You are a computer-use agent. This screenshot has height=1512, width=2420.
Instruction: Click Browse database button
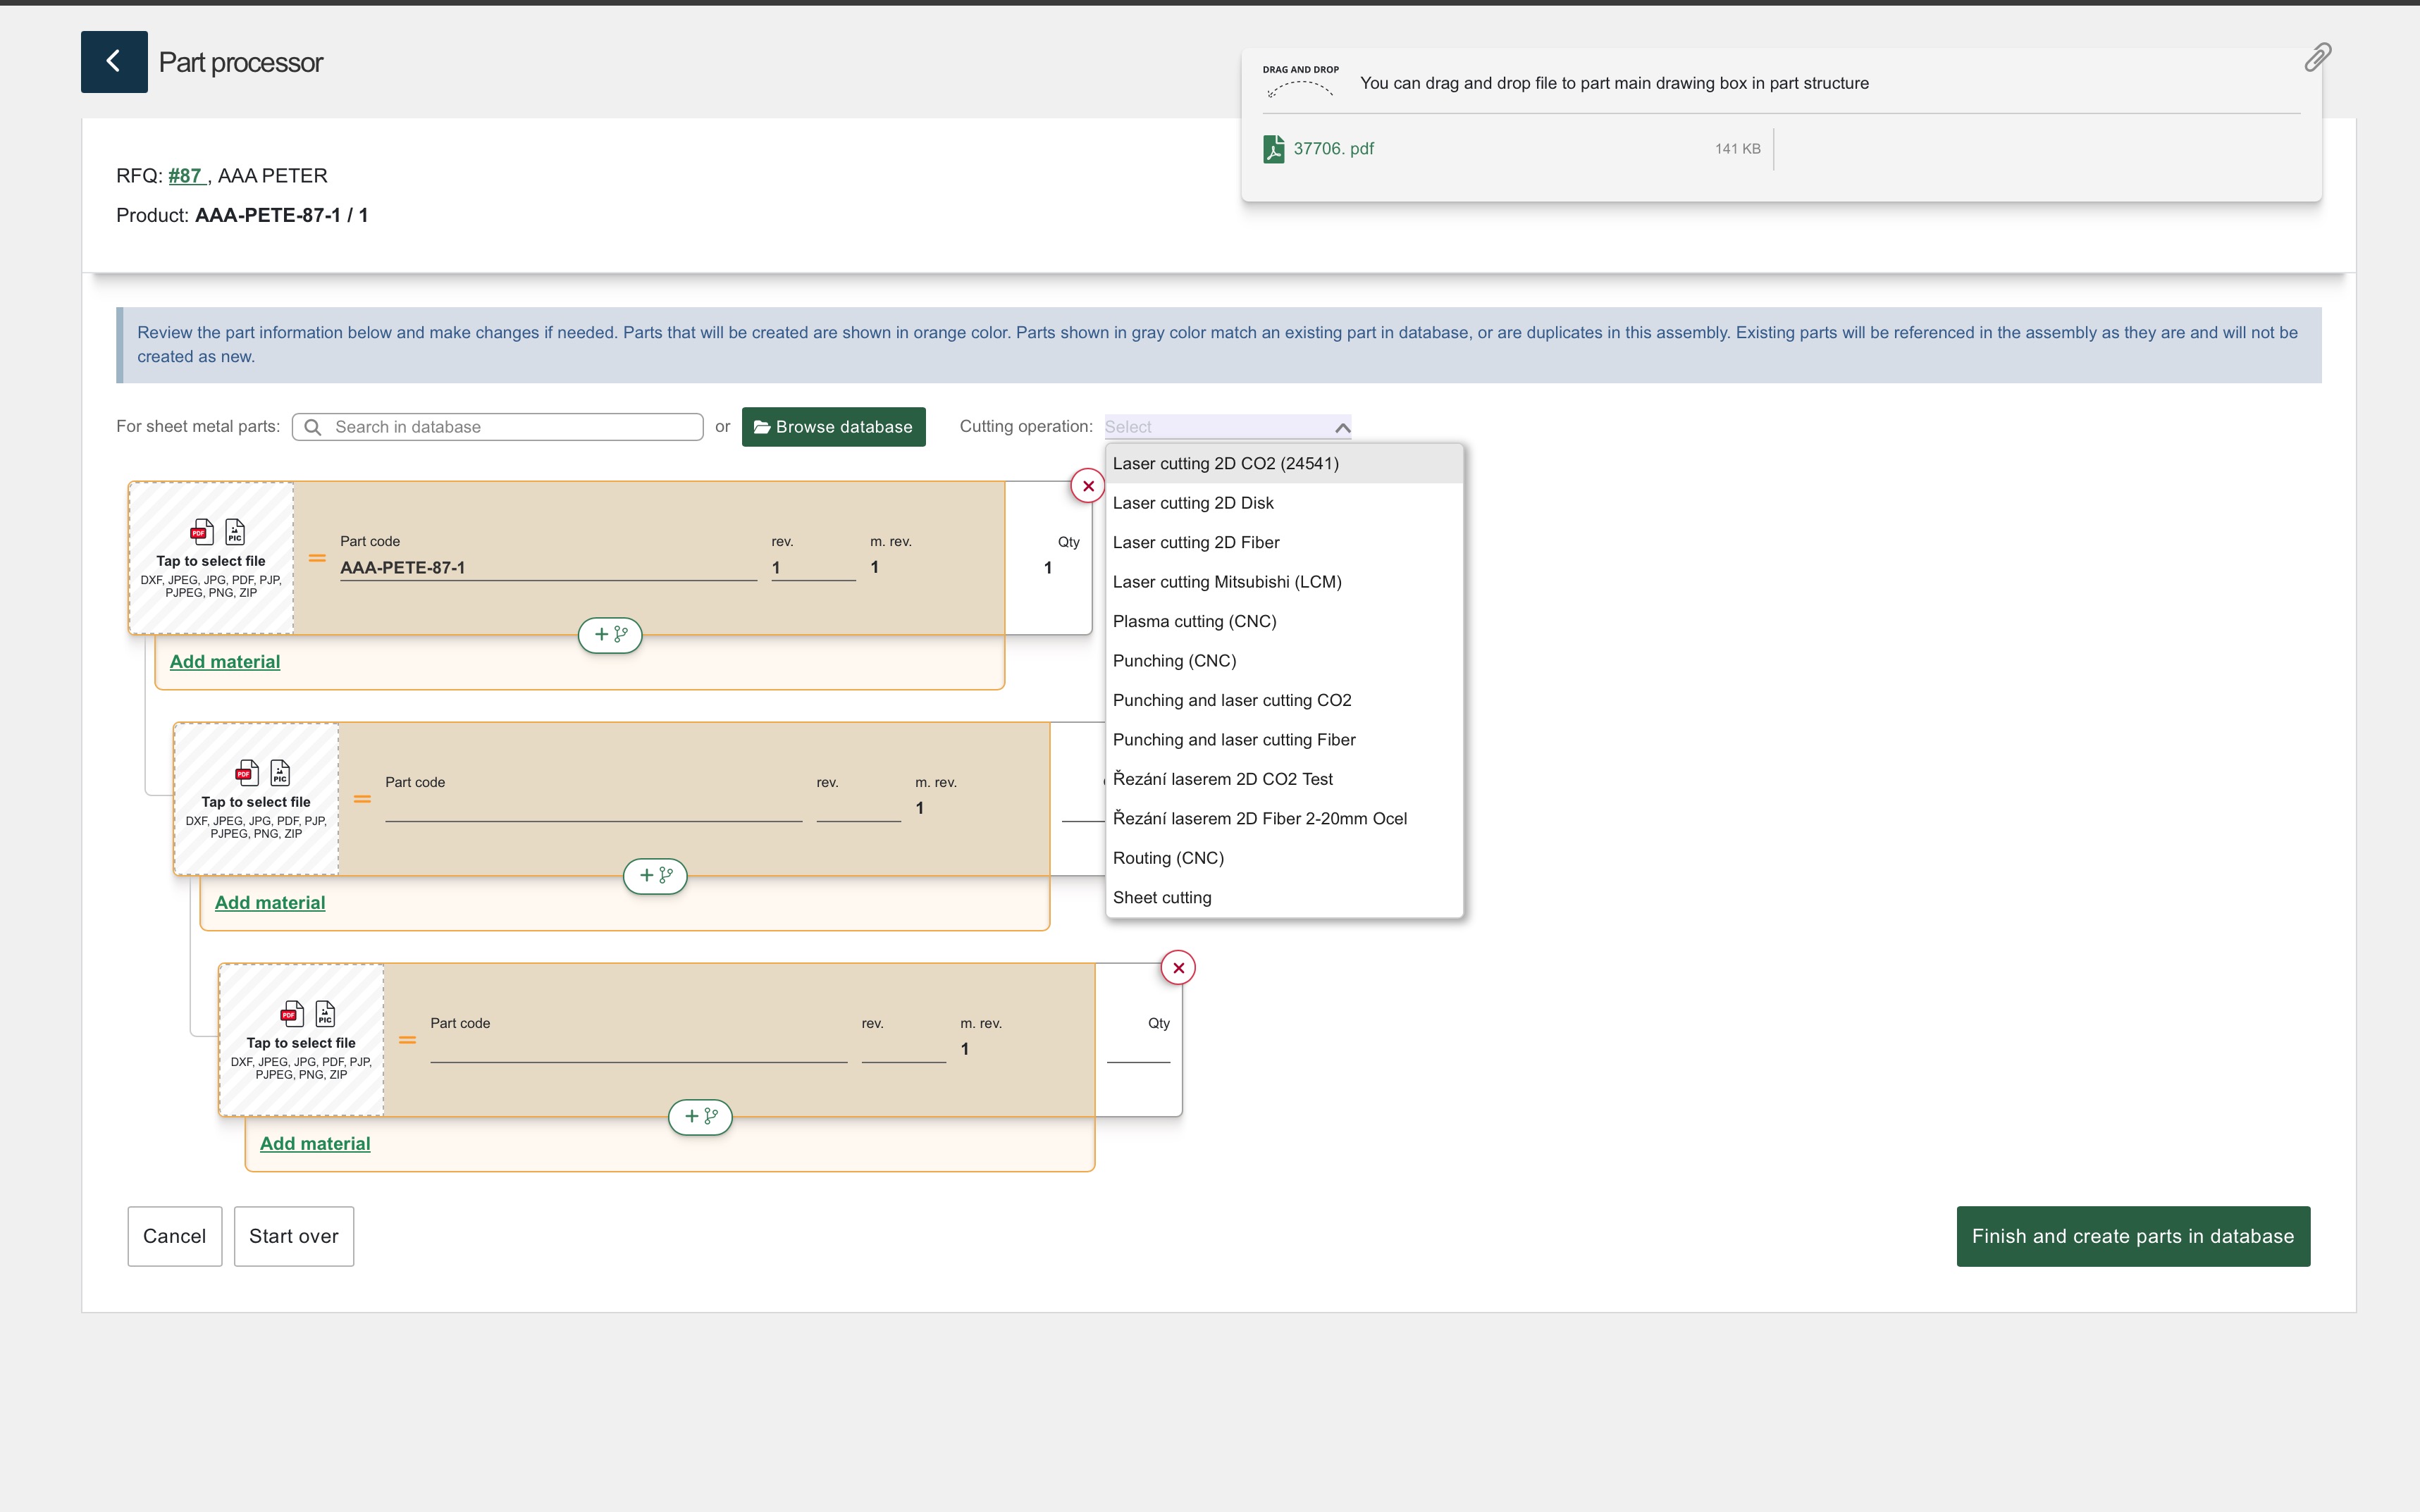click(833, 427)
